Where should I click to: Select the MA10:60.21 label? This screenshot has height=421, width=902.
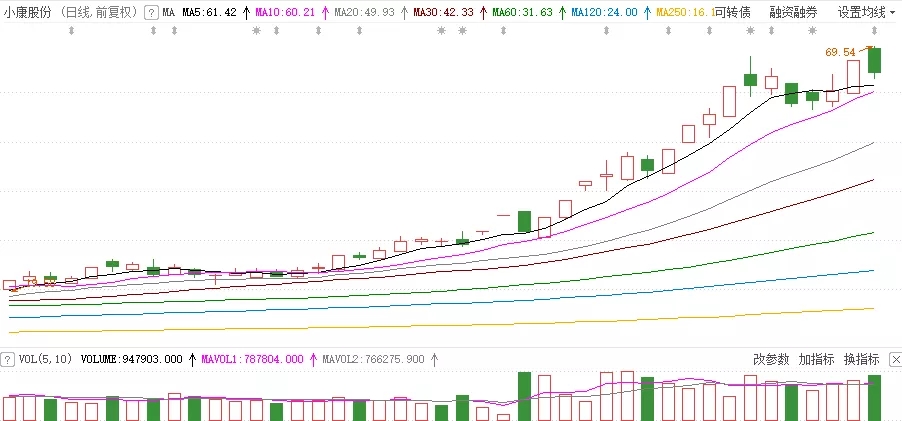point(285,12)
